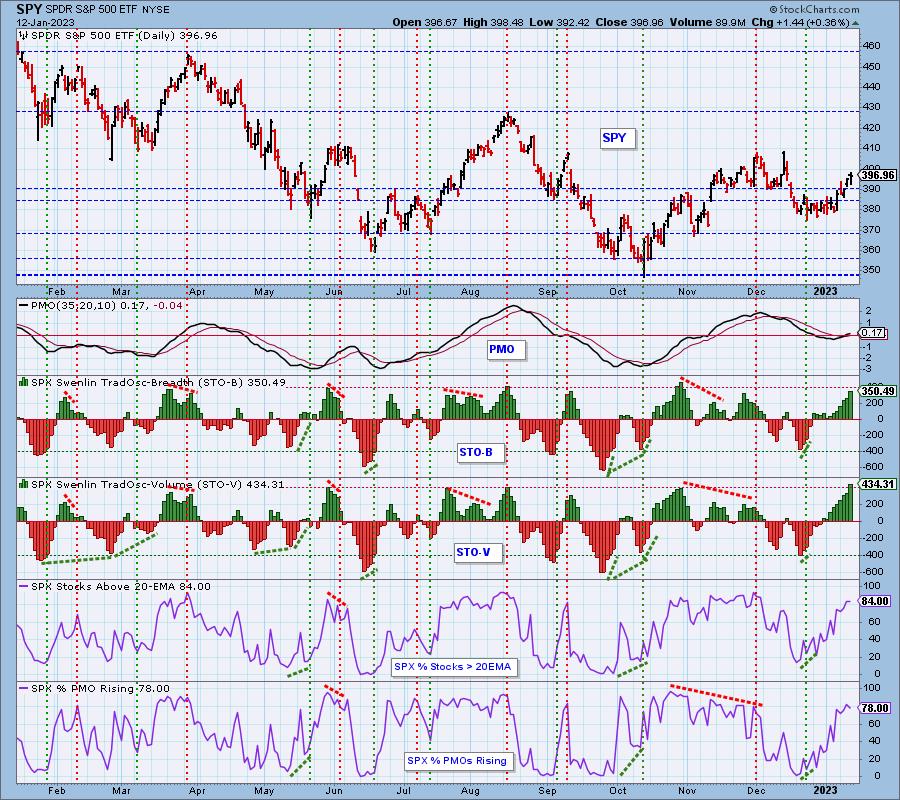This screenshot has height=800, width=900.
Task: Click the 84.00 value tag on right axis
Action: [x=876, y=601]
